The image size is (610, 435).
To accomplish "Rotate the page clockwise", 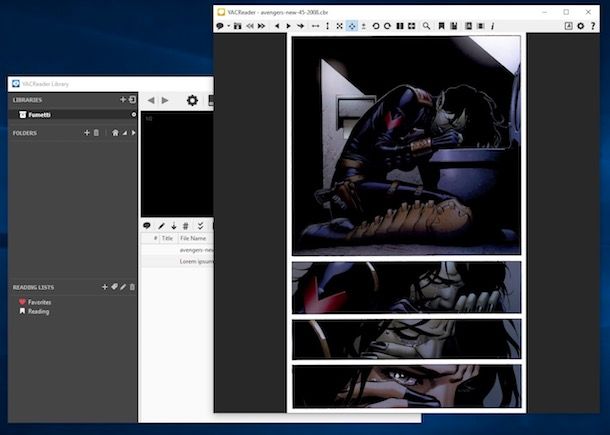I will (387, 26).
